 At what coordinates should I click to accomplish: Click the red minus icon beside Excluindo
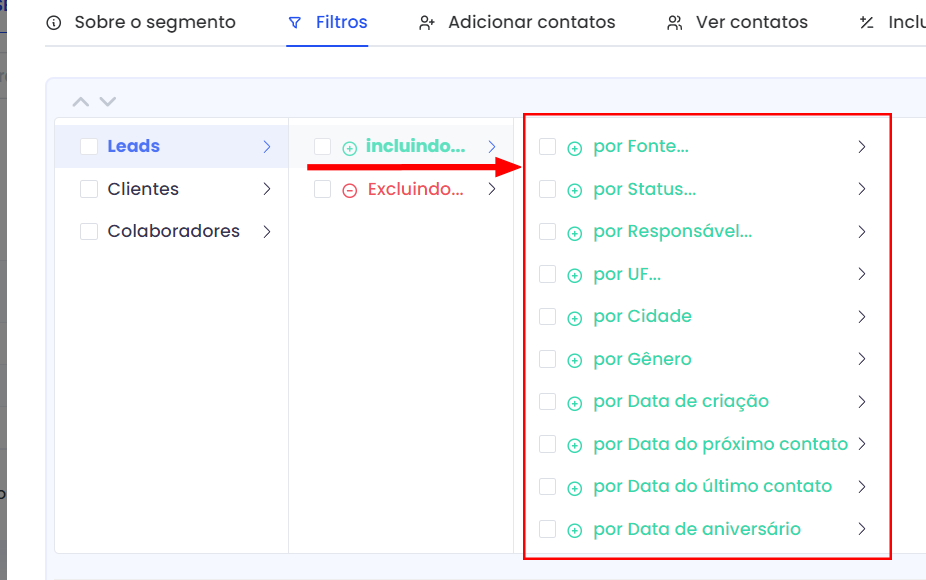pyautogui.click(x=349, y=190)
